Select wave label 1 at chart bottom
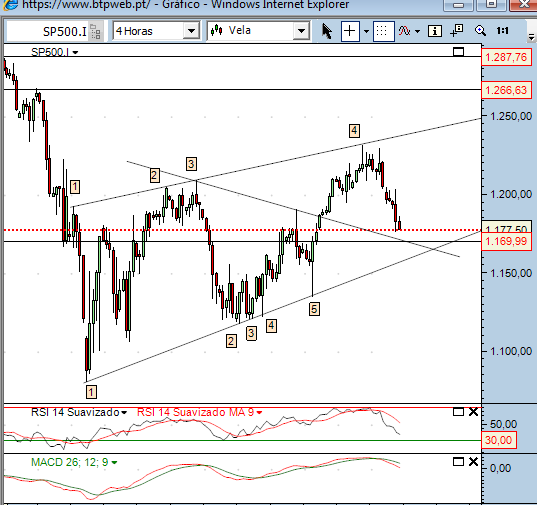 coord(91,392)
